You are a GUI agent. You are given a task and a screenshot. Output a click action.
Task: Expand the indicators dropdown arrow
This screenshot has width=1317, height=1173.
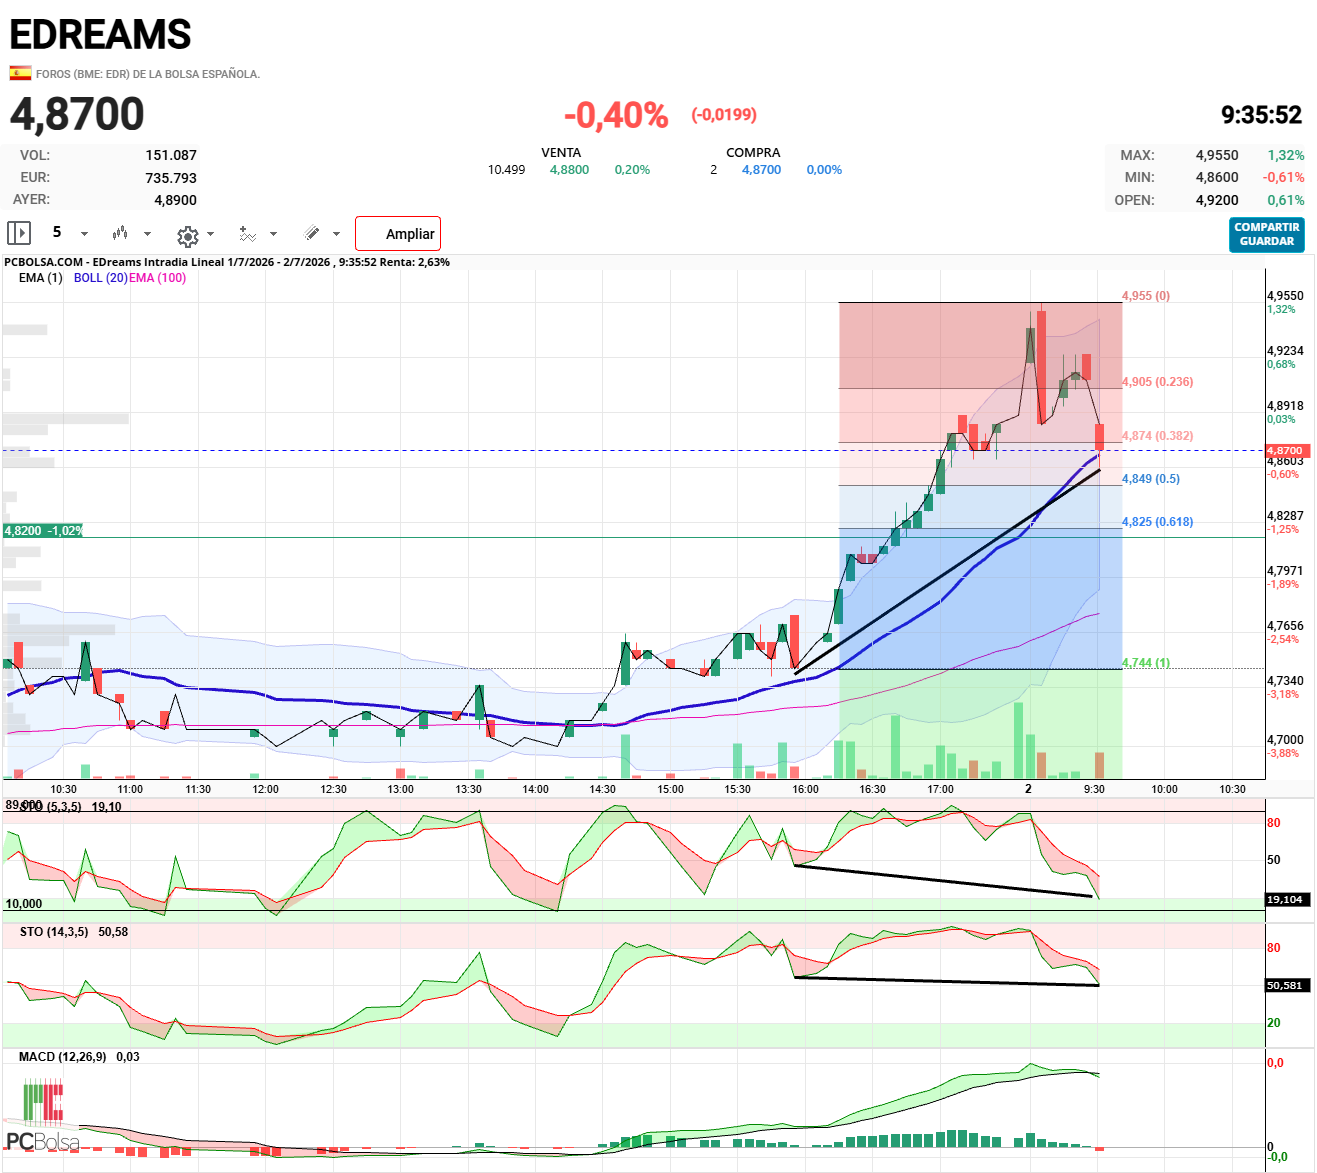[x=274, y=234]
